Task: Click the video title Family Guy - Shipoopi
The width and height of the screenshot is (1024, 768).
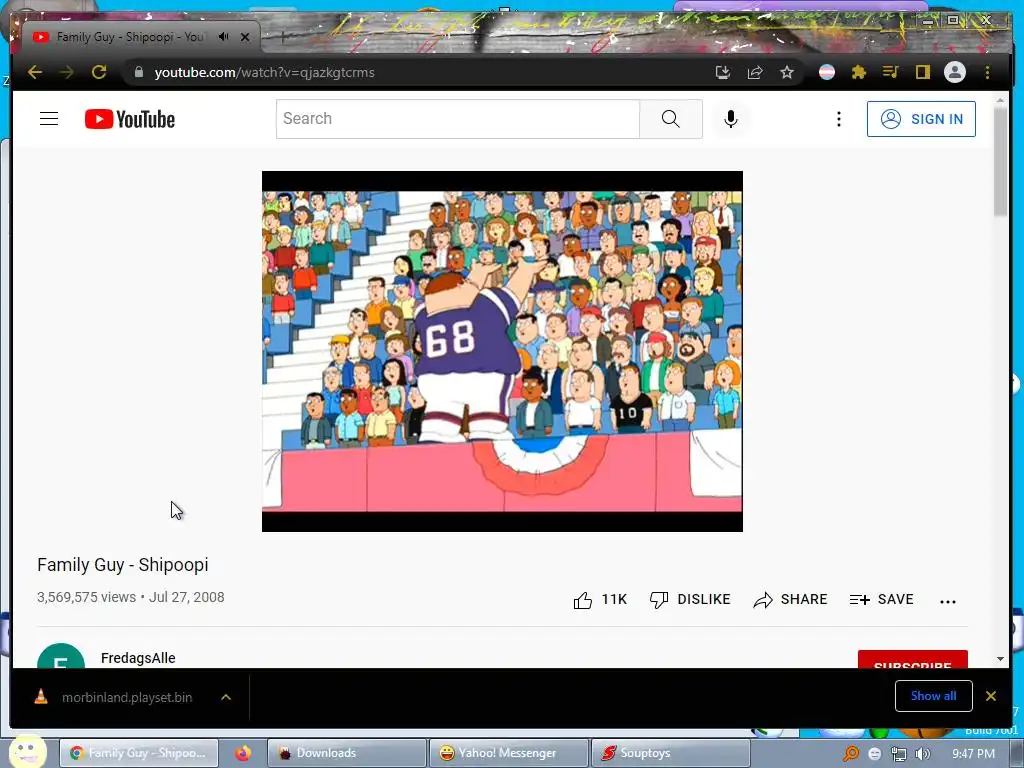Action: [123, 565]
